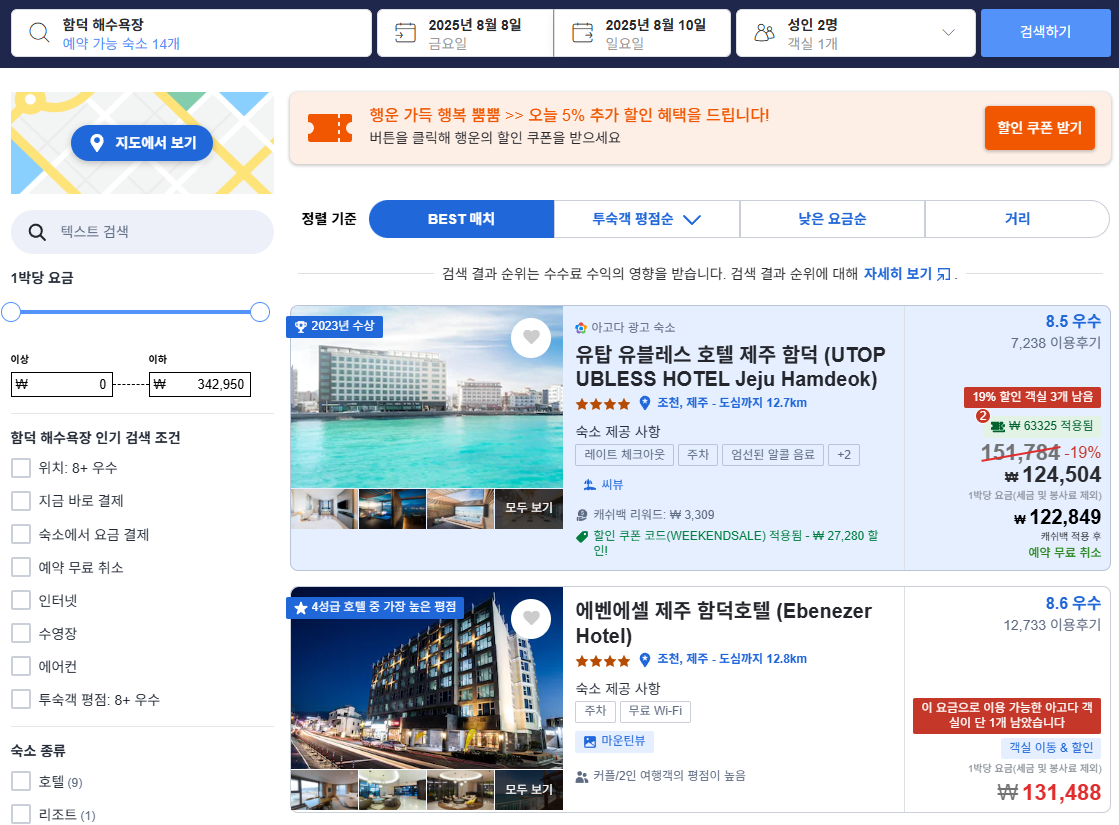Toggle the 에어컨 filter checkbox
1119x825 pixels.
point(21,667)
